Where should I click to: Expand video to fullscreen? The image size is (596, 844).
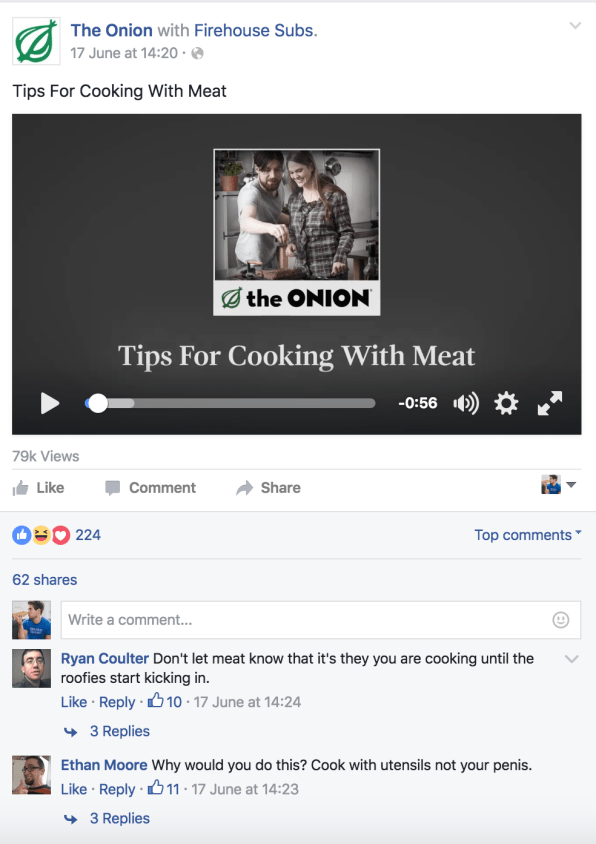[550, 403]
